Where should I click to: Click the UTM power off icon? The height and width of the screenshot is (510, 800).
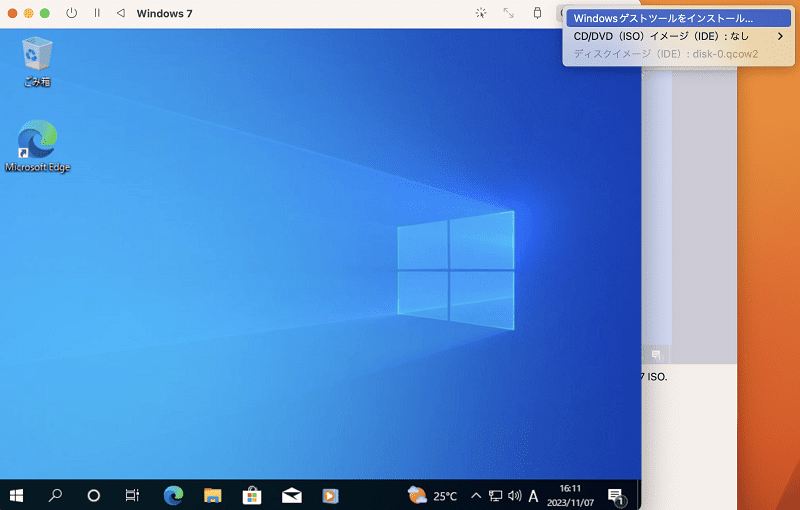(71, 13)
